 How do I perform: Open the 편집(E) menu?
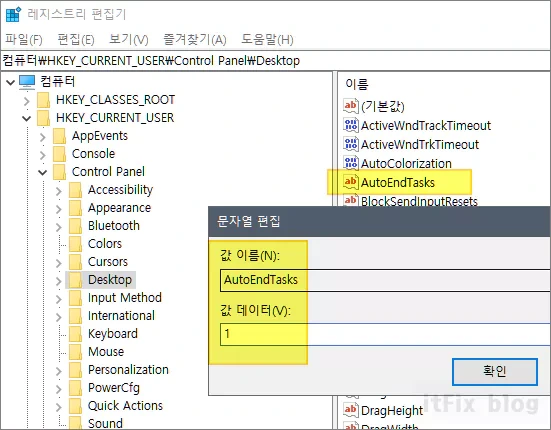(x=76, y=39)
